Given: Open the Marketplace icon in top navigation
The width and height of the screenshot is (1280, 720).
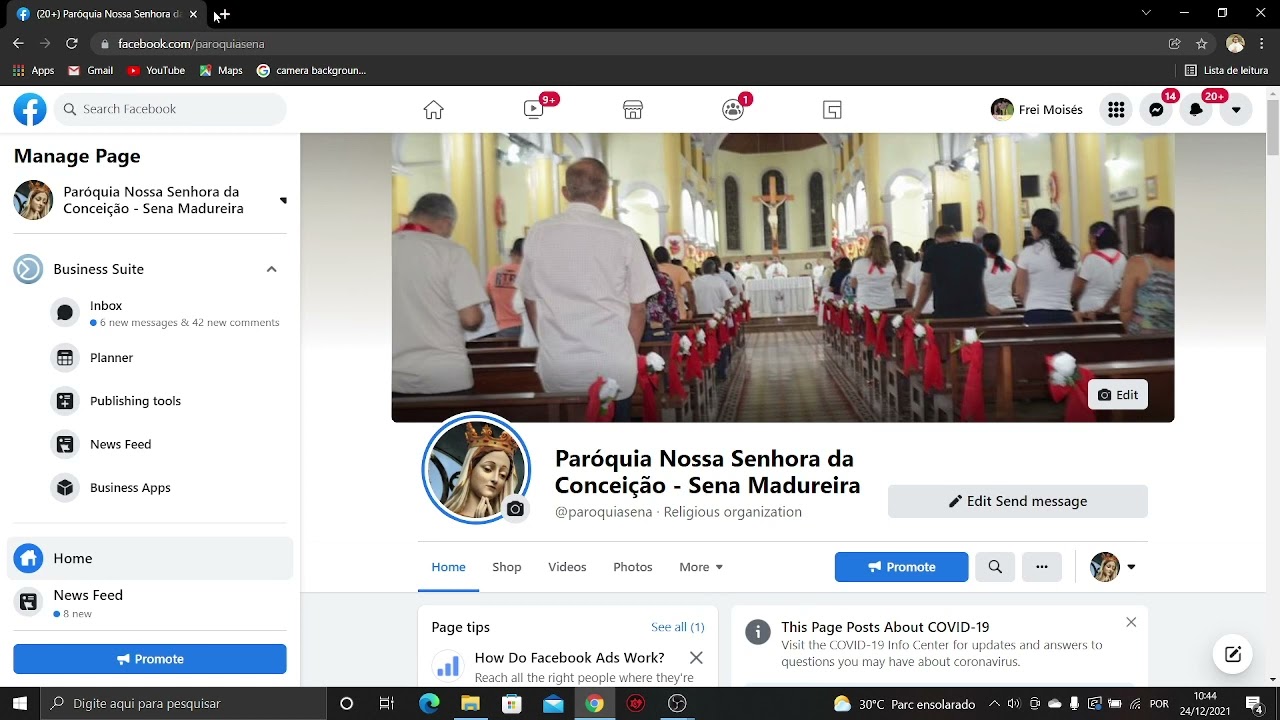Looking at the screenshot, I should click(633, 110).
